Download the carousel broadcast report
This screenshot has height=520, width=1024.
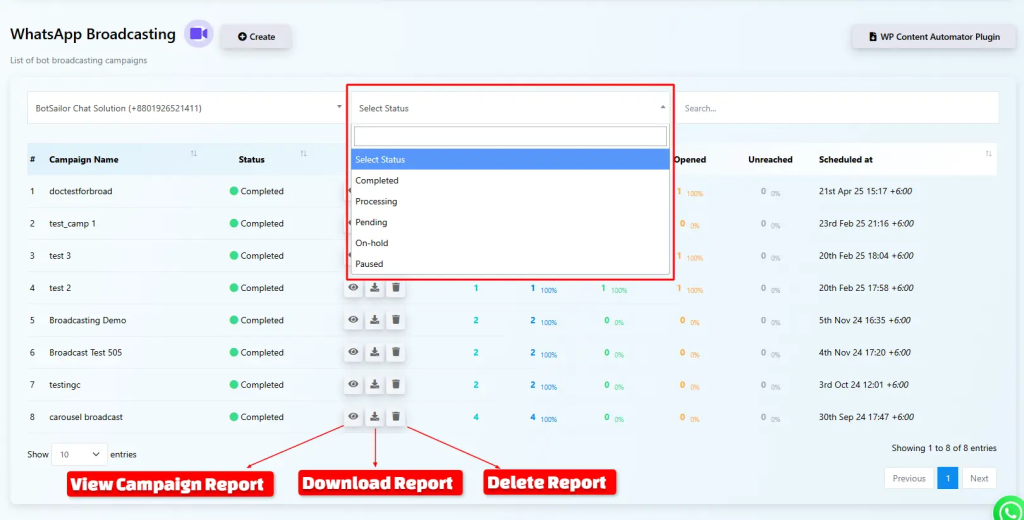[x=375, y=416]
